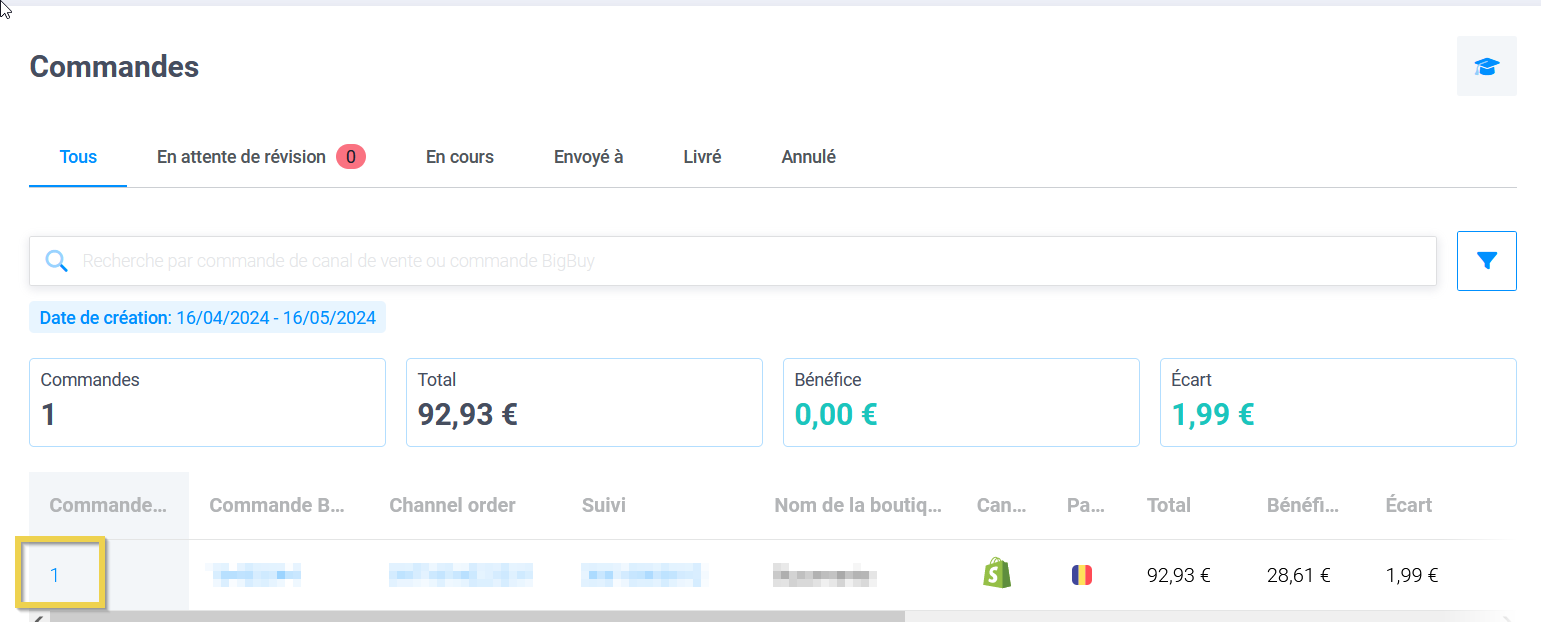Show the Livré orders tab

pyautogui.click(x=702, y=157)
